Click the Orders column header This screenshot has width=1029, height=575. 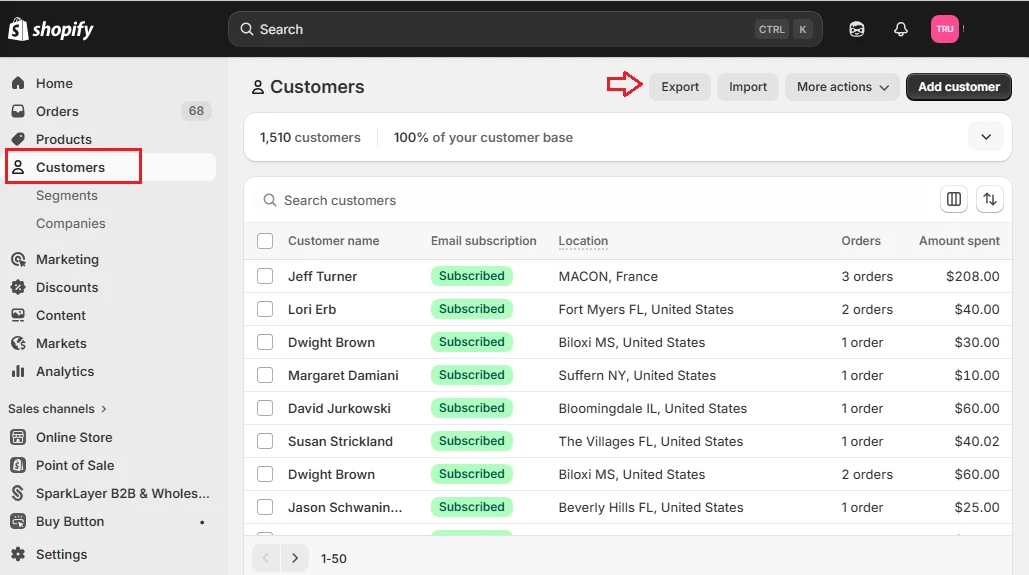coord(860,241)
